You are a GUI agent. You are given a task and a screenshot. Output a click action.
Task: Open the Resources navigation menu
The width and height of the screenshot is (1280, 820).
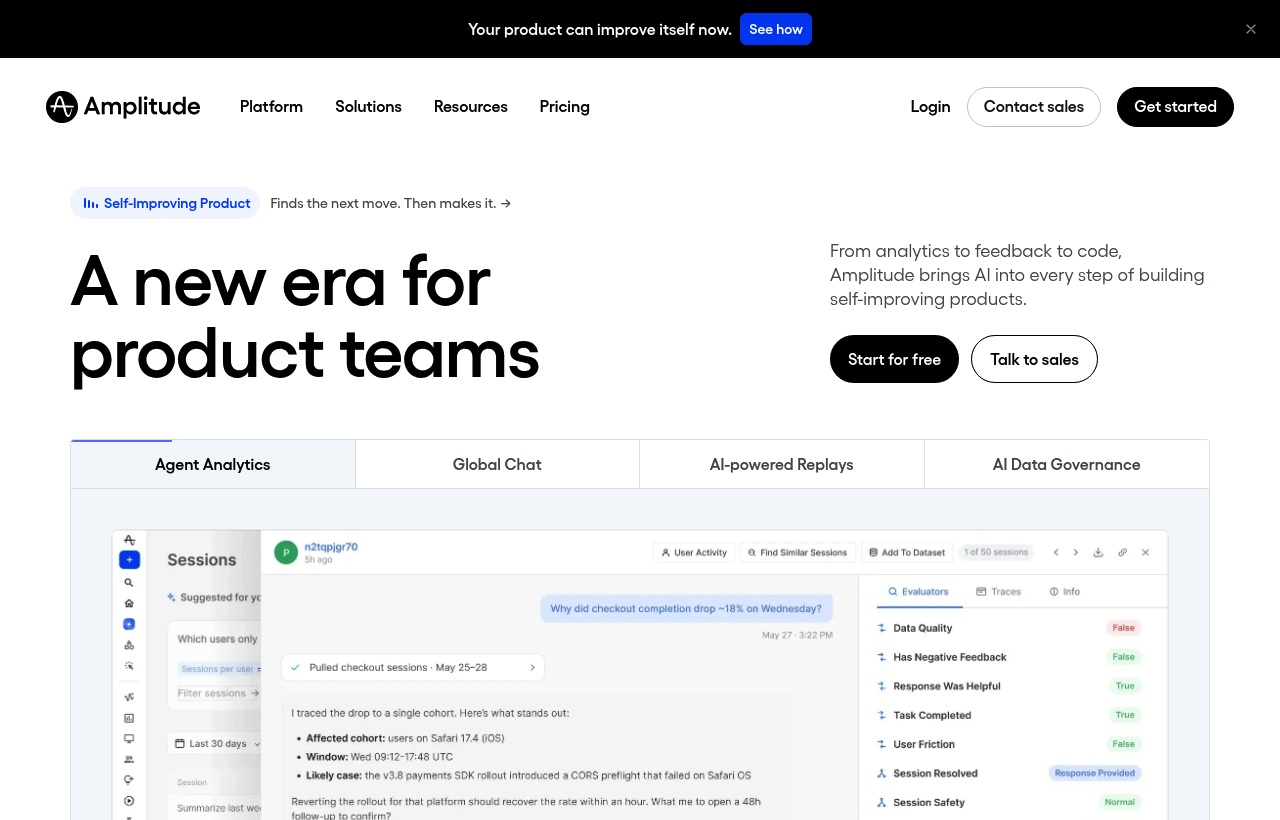click(471, 107)
